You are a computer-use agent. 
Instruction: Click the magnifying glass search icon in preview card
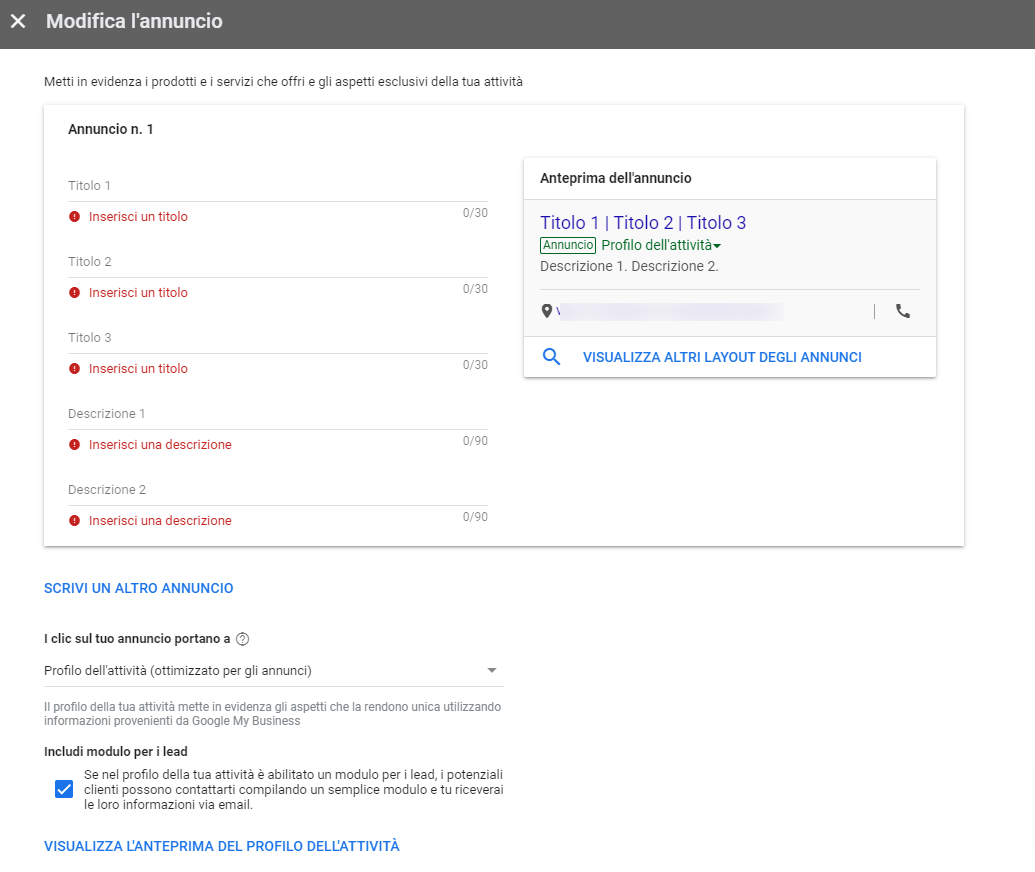551,356
